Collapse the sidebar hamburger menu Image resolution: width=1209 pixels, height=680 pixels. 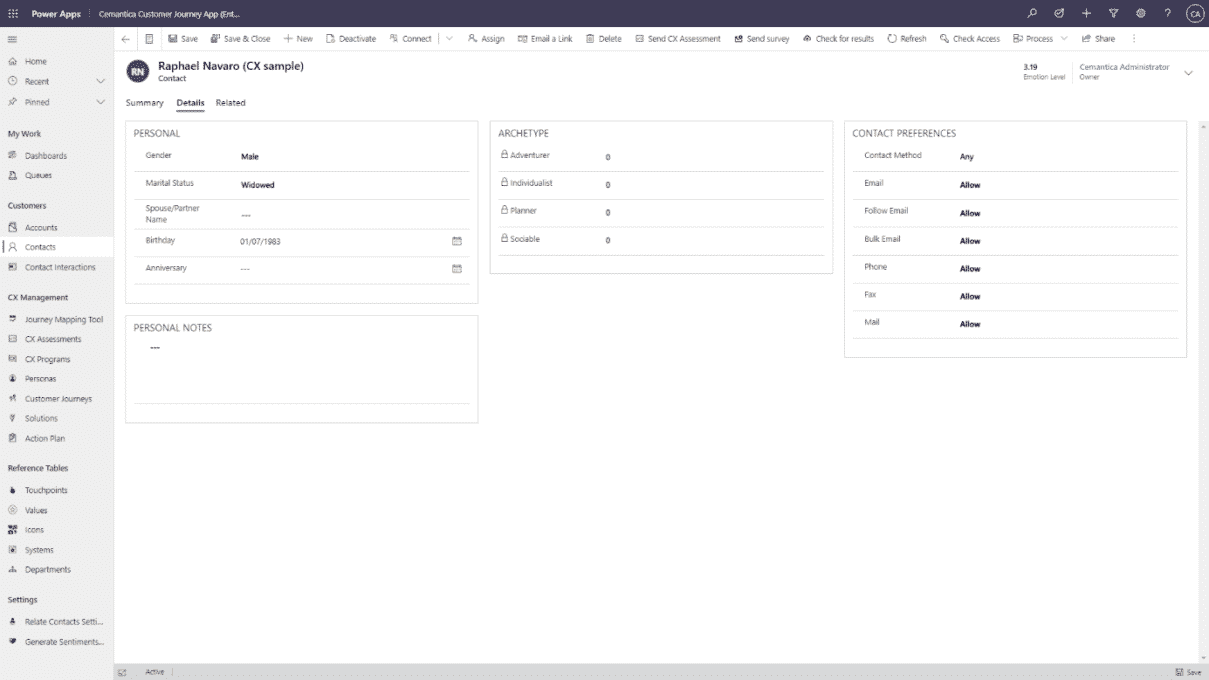[x=12, y=39]
